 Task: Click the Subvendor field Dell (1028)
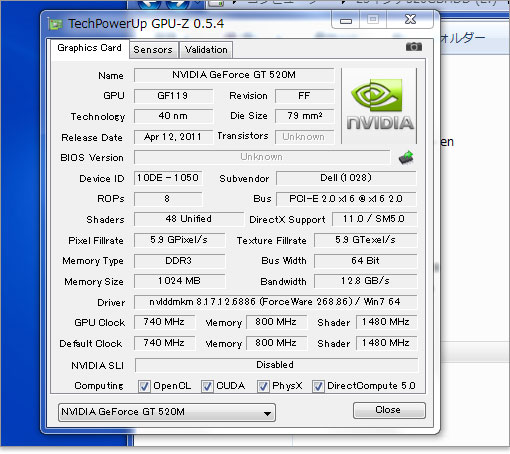(x=346, y=178)
